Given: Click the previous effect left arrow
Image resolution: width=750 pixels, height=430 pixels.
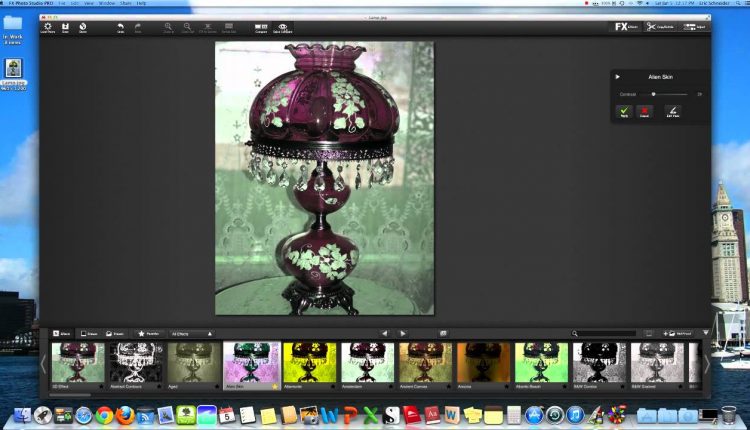Looking at the screenshot, I should click(x=385, y=333).
